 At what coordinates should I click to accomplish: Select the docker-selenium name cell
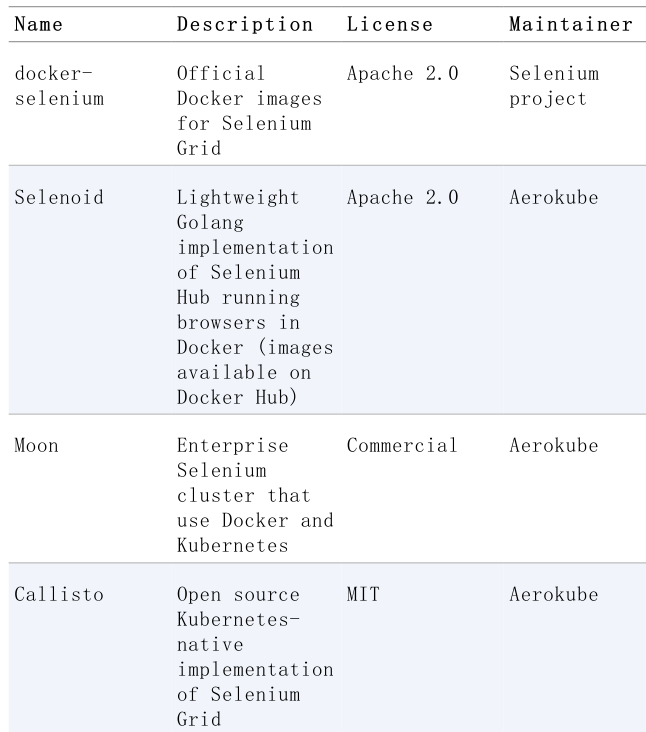coord(59,86)
